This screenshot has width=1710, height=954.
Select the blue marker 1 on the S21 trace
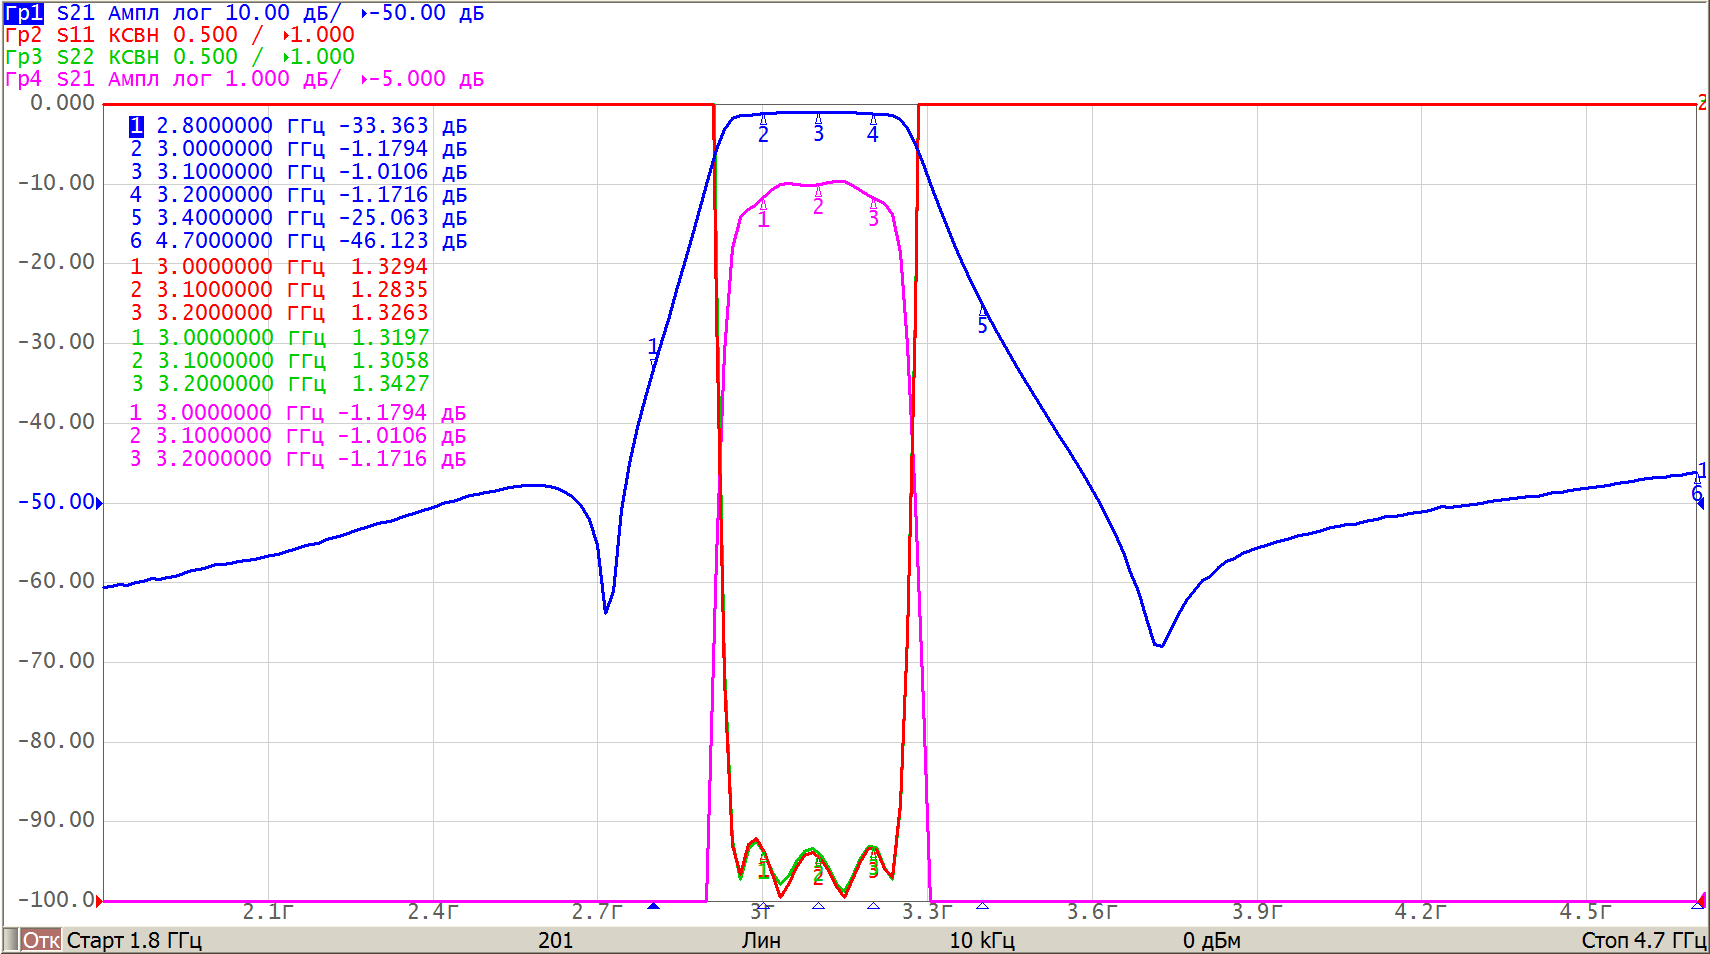click(x=653, y=347)
